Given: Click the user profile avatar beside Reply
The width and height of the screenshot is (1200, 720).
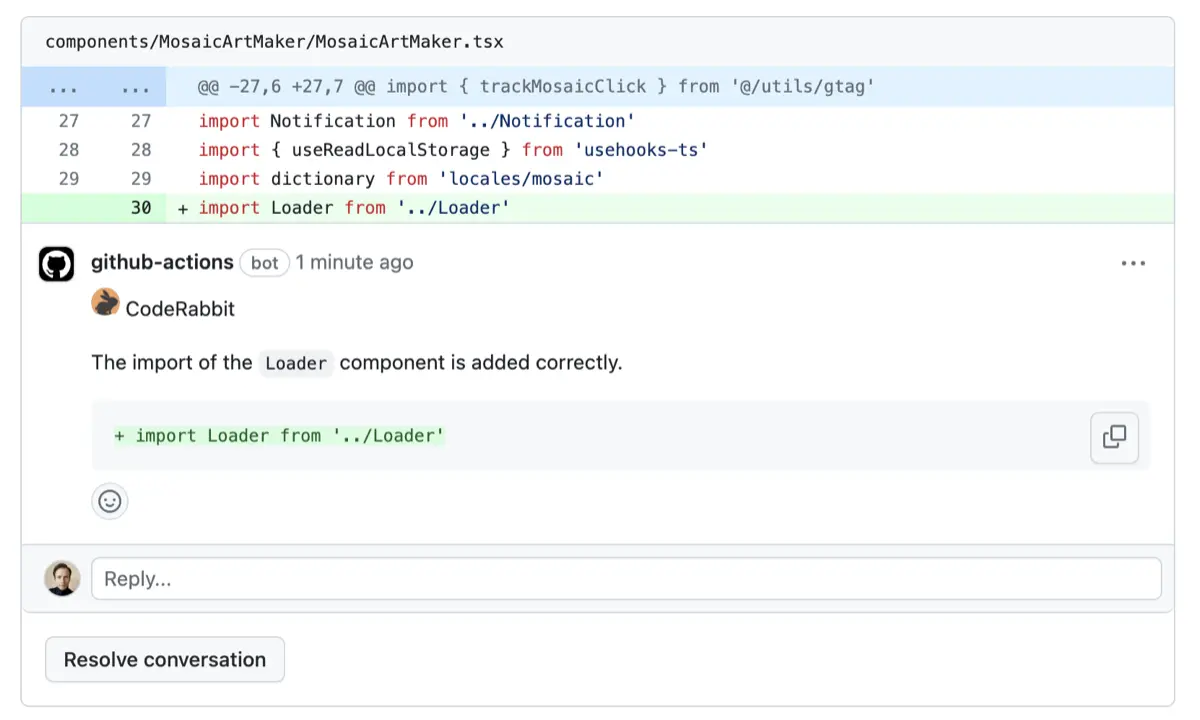Looking at the screenshot, I should [62, 578].
